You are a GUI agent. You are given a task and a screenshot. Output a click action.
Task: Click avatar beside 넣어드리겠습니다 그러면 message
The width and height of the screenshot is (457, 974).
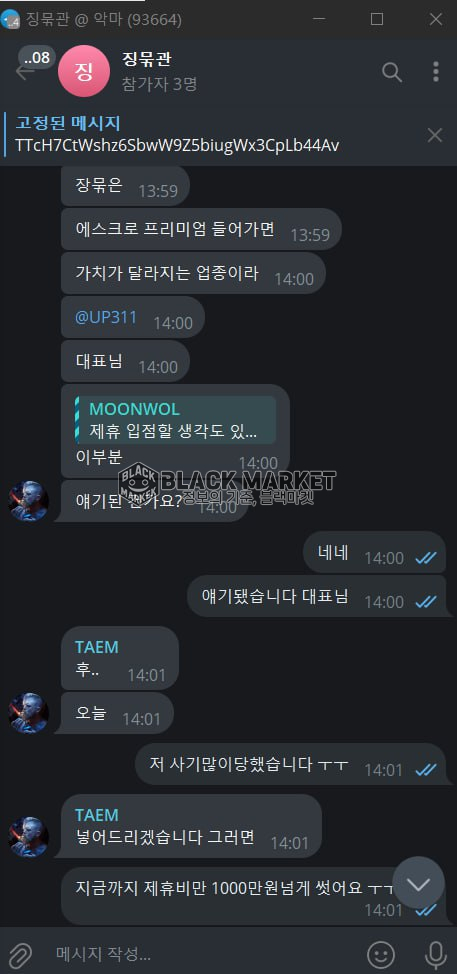click(x=29, y=837)
